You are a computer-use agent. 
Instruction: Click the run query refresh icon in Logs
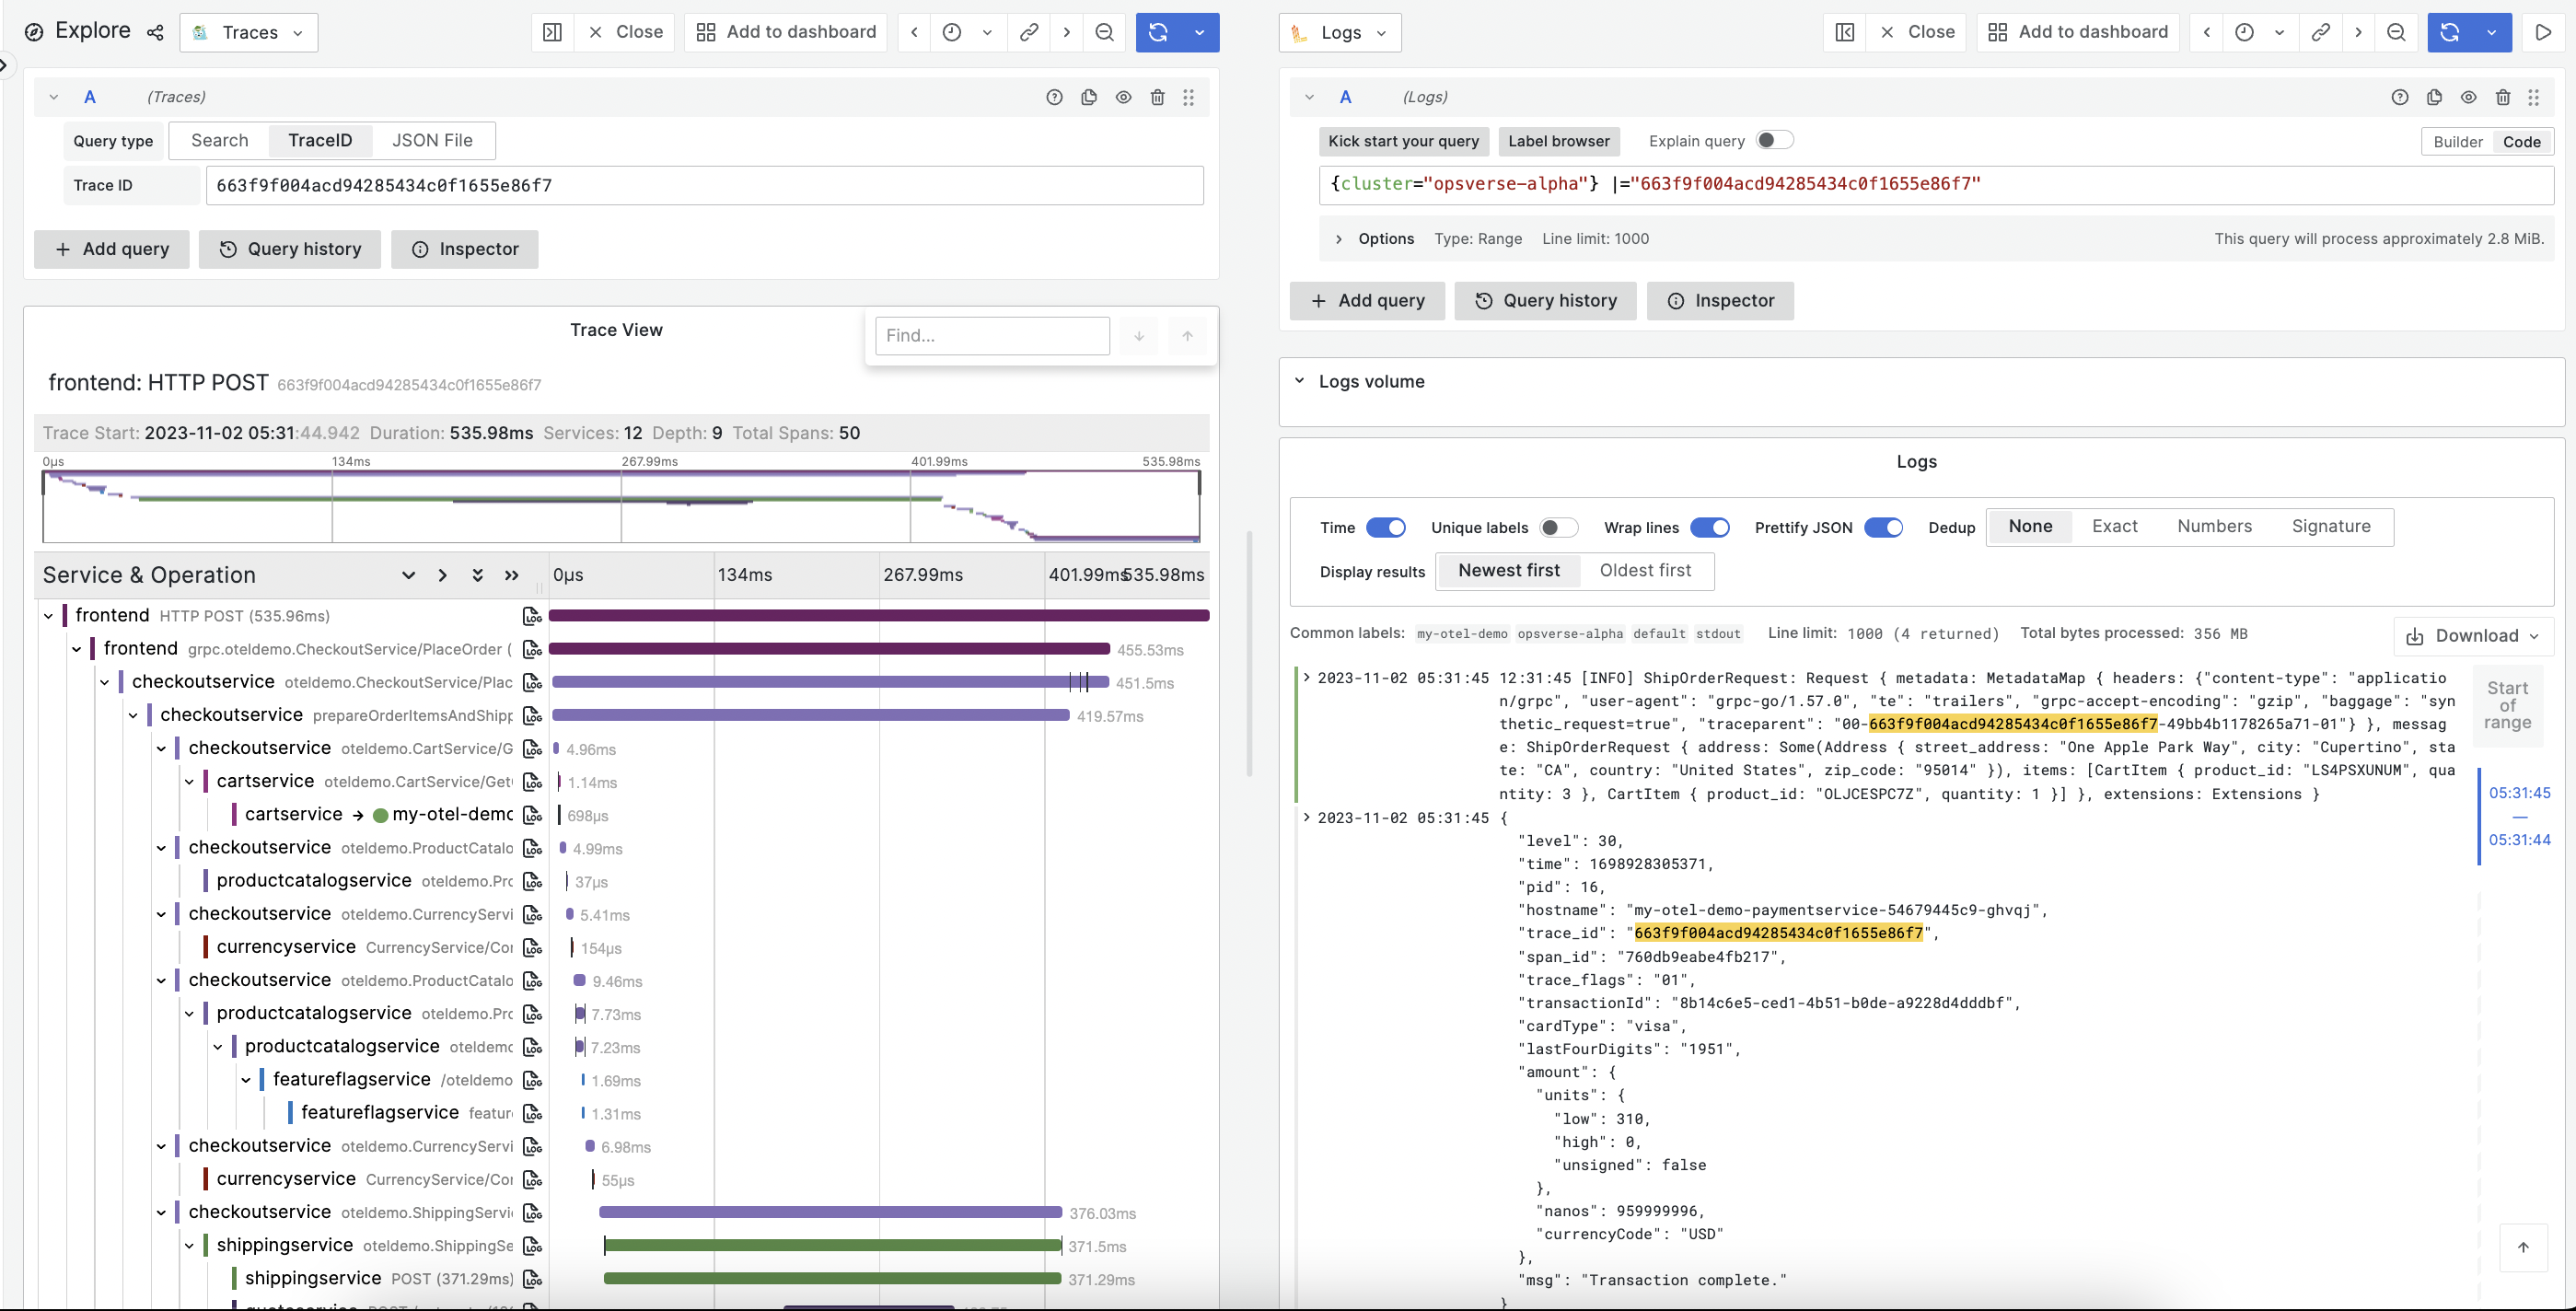pyautogui.click(x=2449, y=32)
